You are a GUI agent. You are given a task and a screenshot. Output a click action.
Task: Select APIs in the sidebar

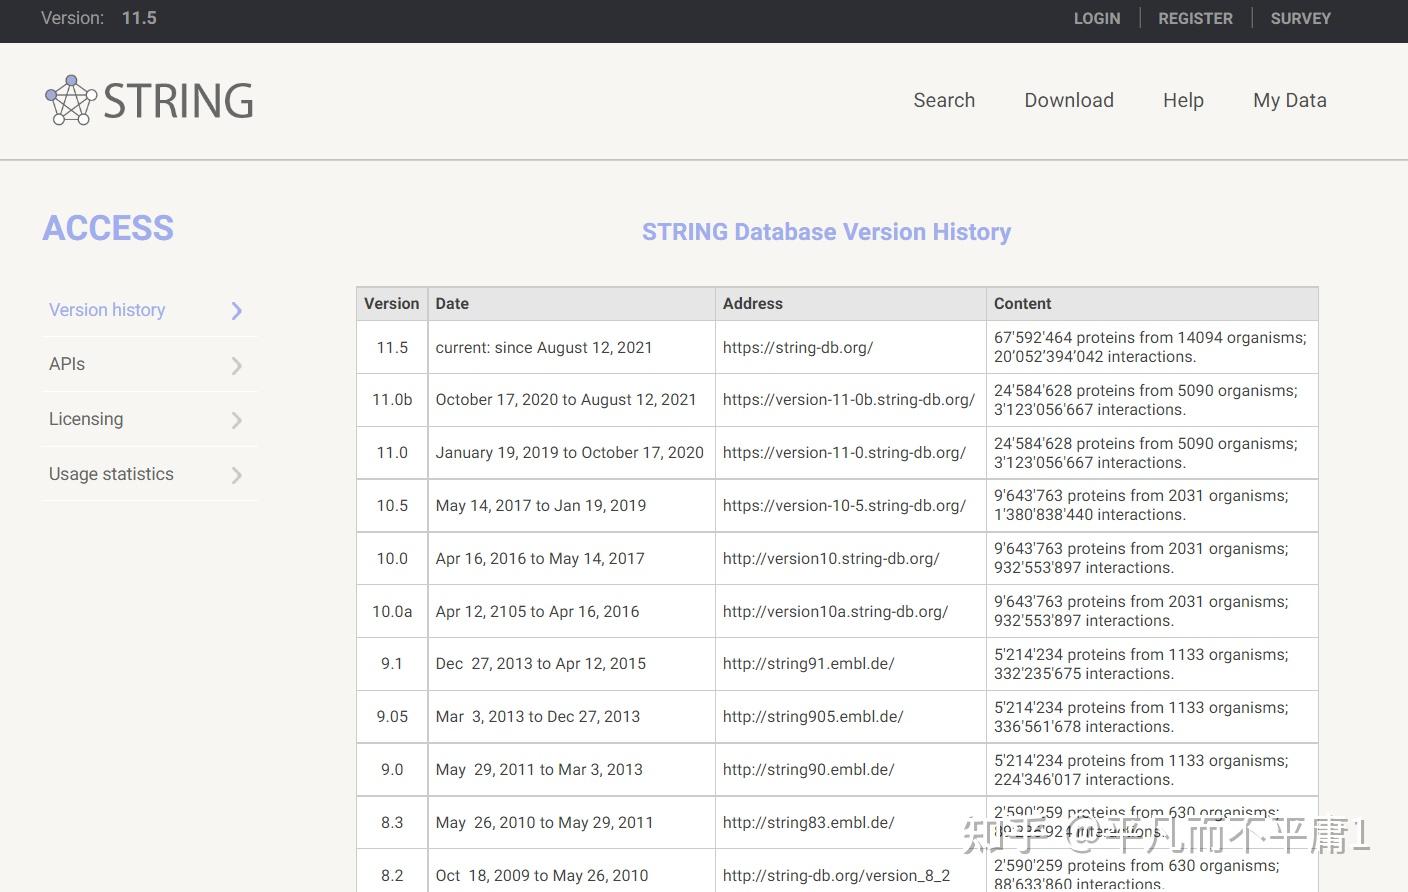[67, 364]
